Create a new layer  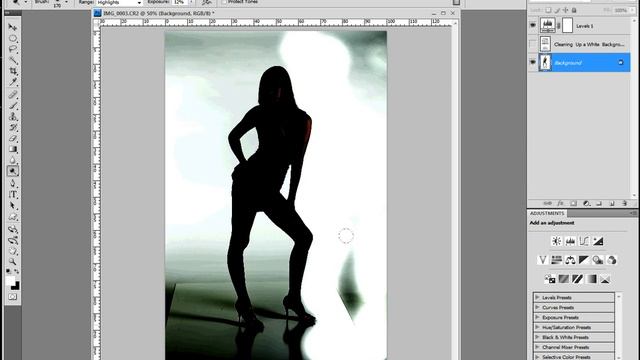tap(612, 203)
